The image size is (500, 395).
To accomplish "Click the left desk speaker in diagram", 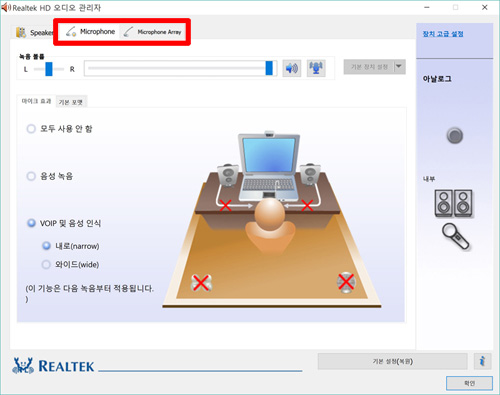I will tap(228, 175).
